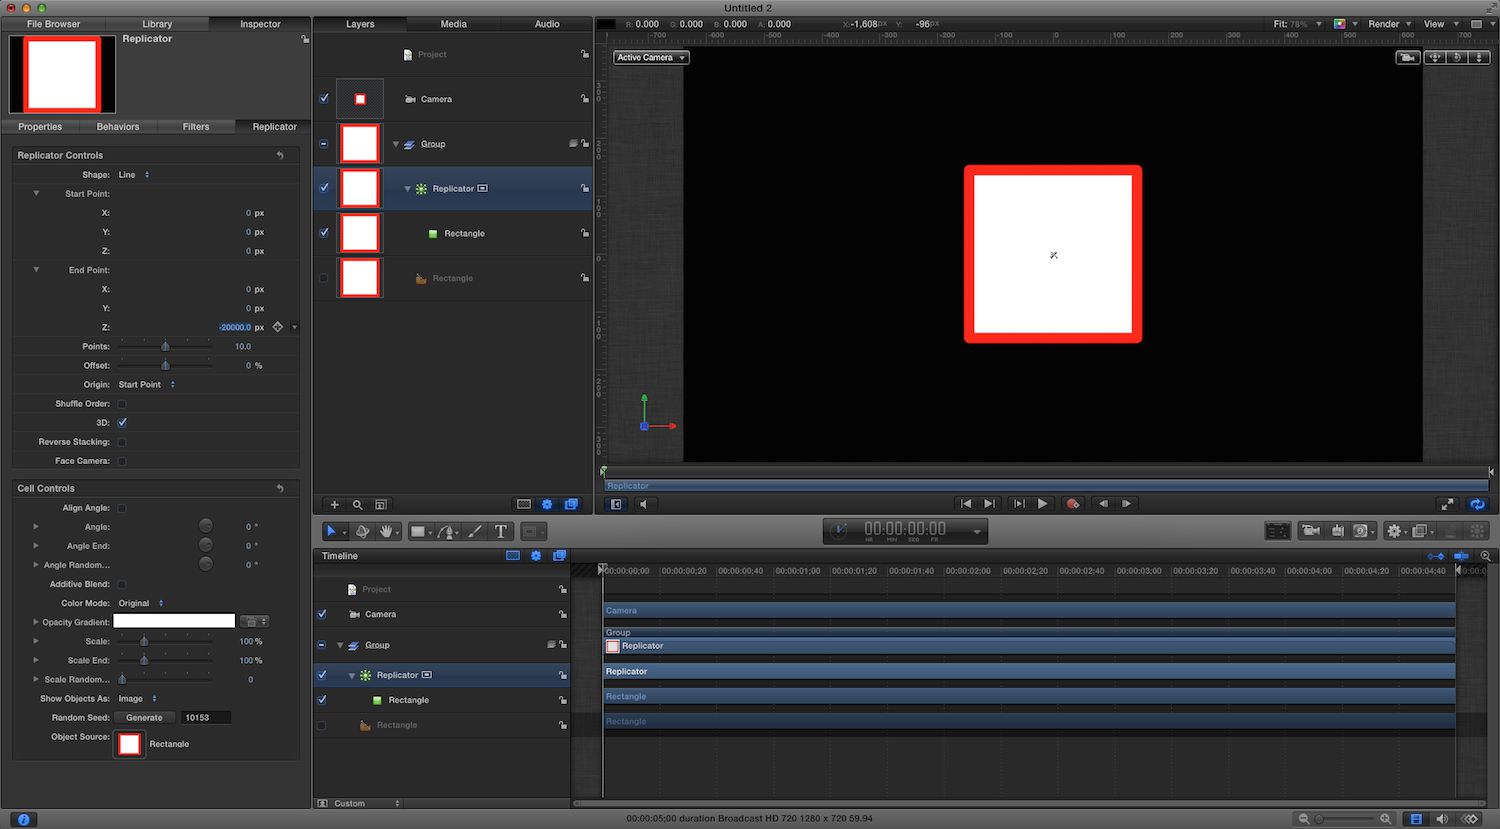Open the HUD from the toolbar
Screen dimensions: 1500x829
1277,531
